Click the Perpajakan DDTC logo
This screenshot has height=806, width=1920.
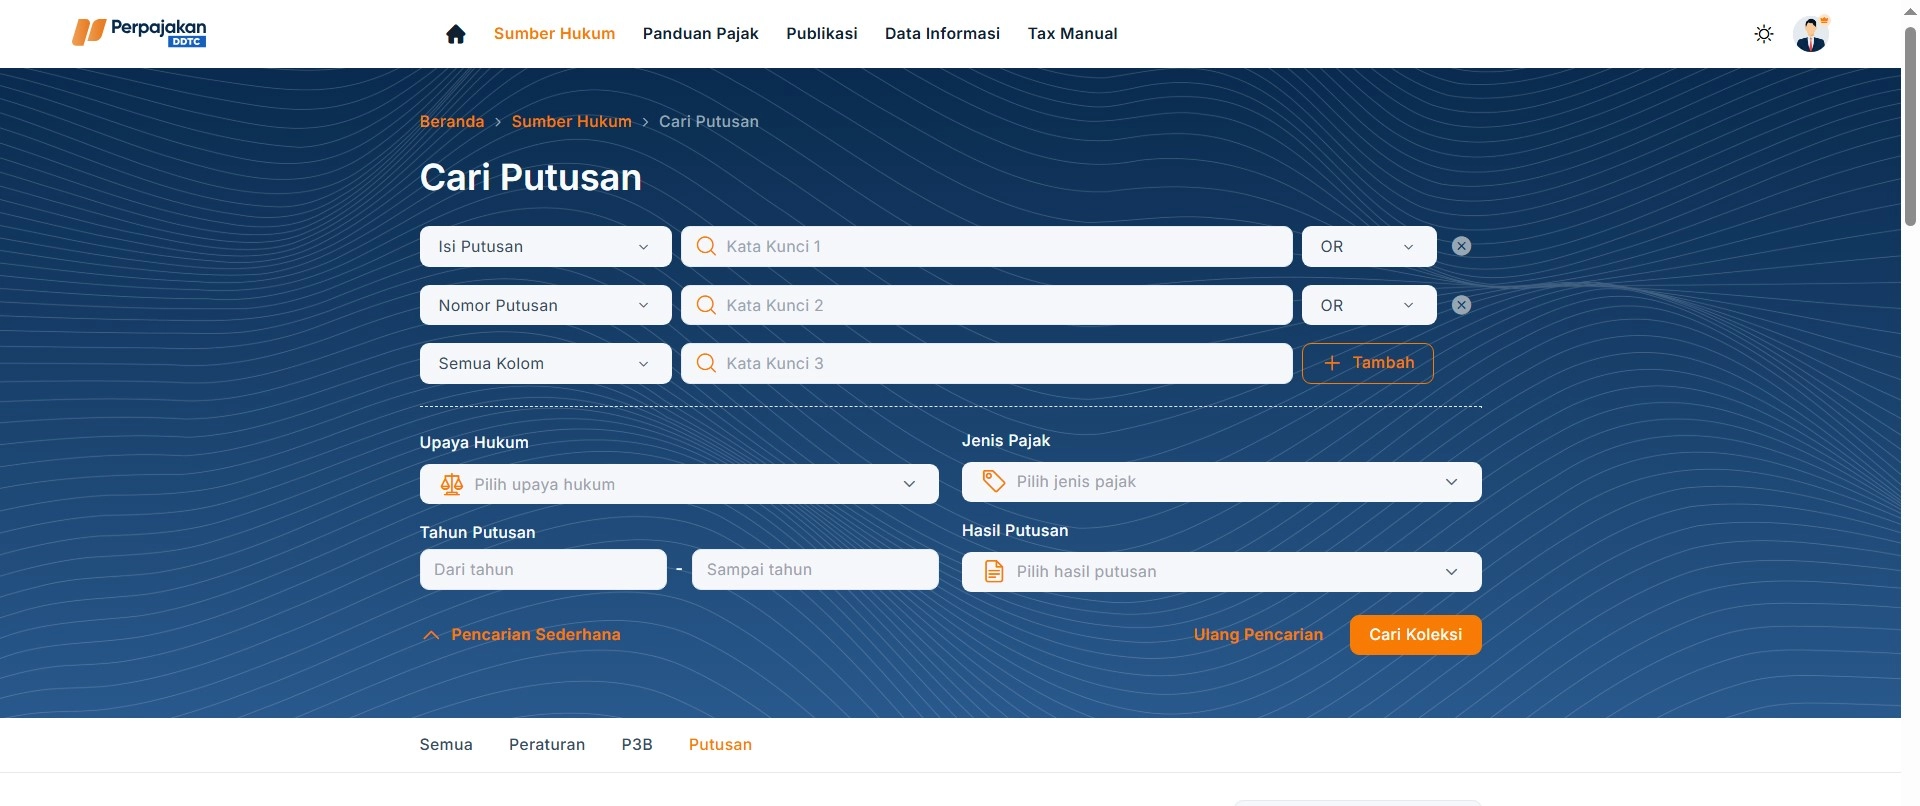pyautogui.click(x=139, y=33)
